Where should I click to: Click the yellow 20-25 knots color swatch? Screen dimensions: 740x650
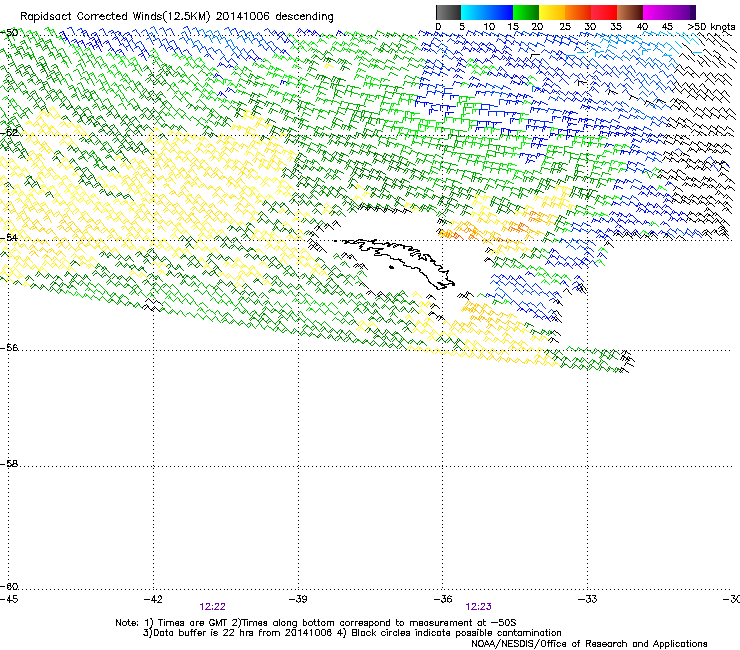552,12
